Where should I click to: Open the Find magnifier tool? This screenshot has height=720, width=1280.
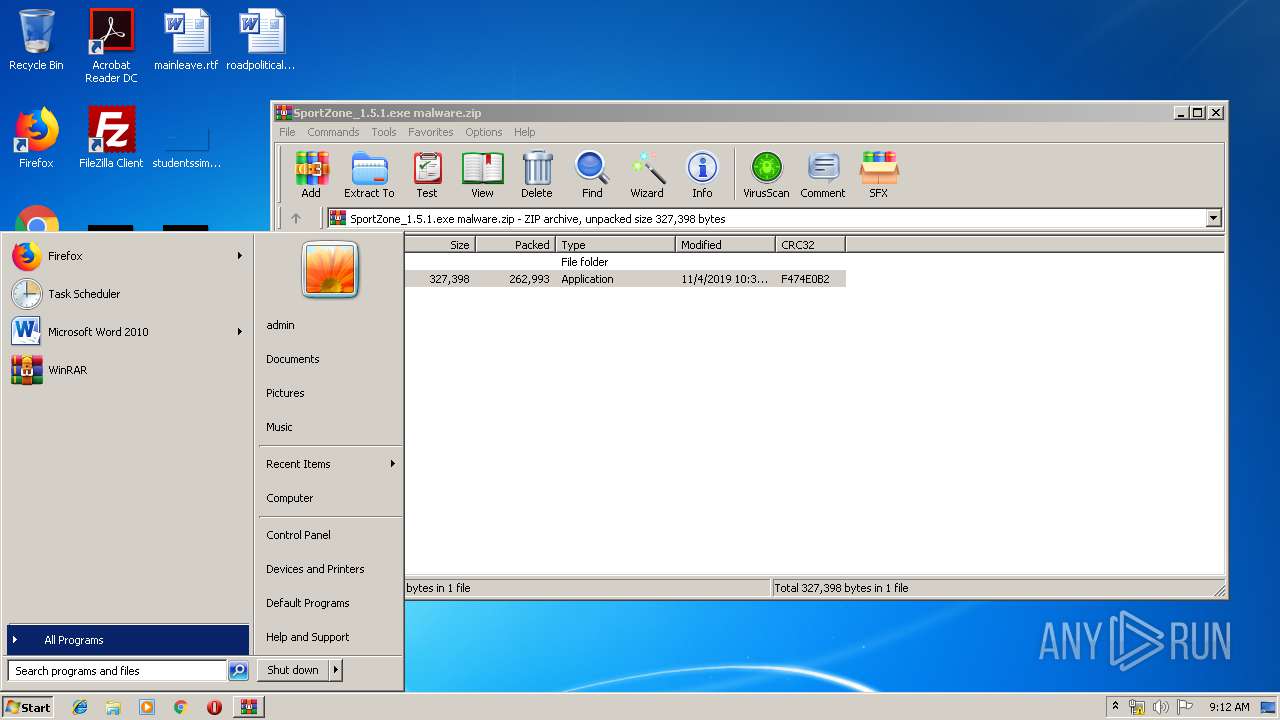click(592, 175)
